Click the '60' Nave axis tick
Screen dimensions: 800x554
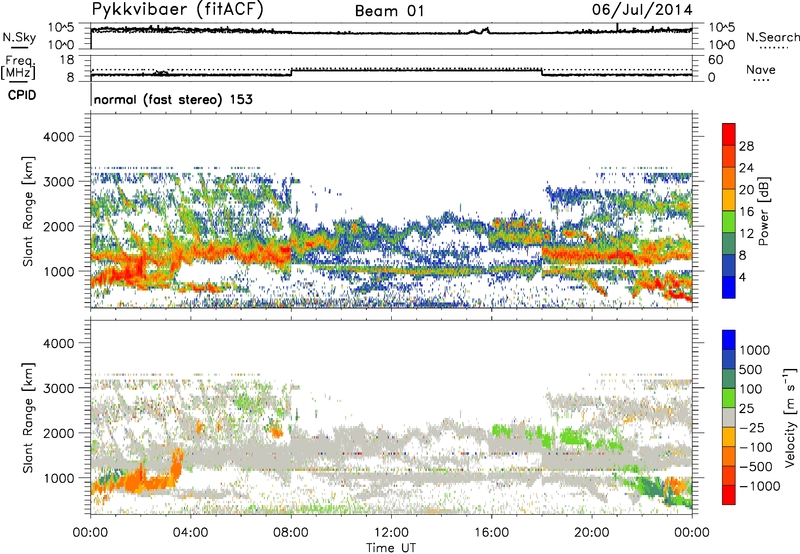coord(715,60)
